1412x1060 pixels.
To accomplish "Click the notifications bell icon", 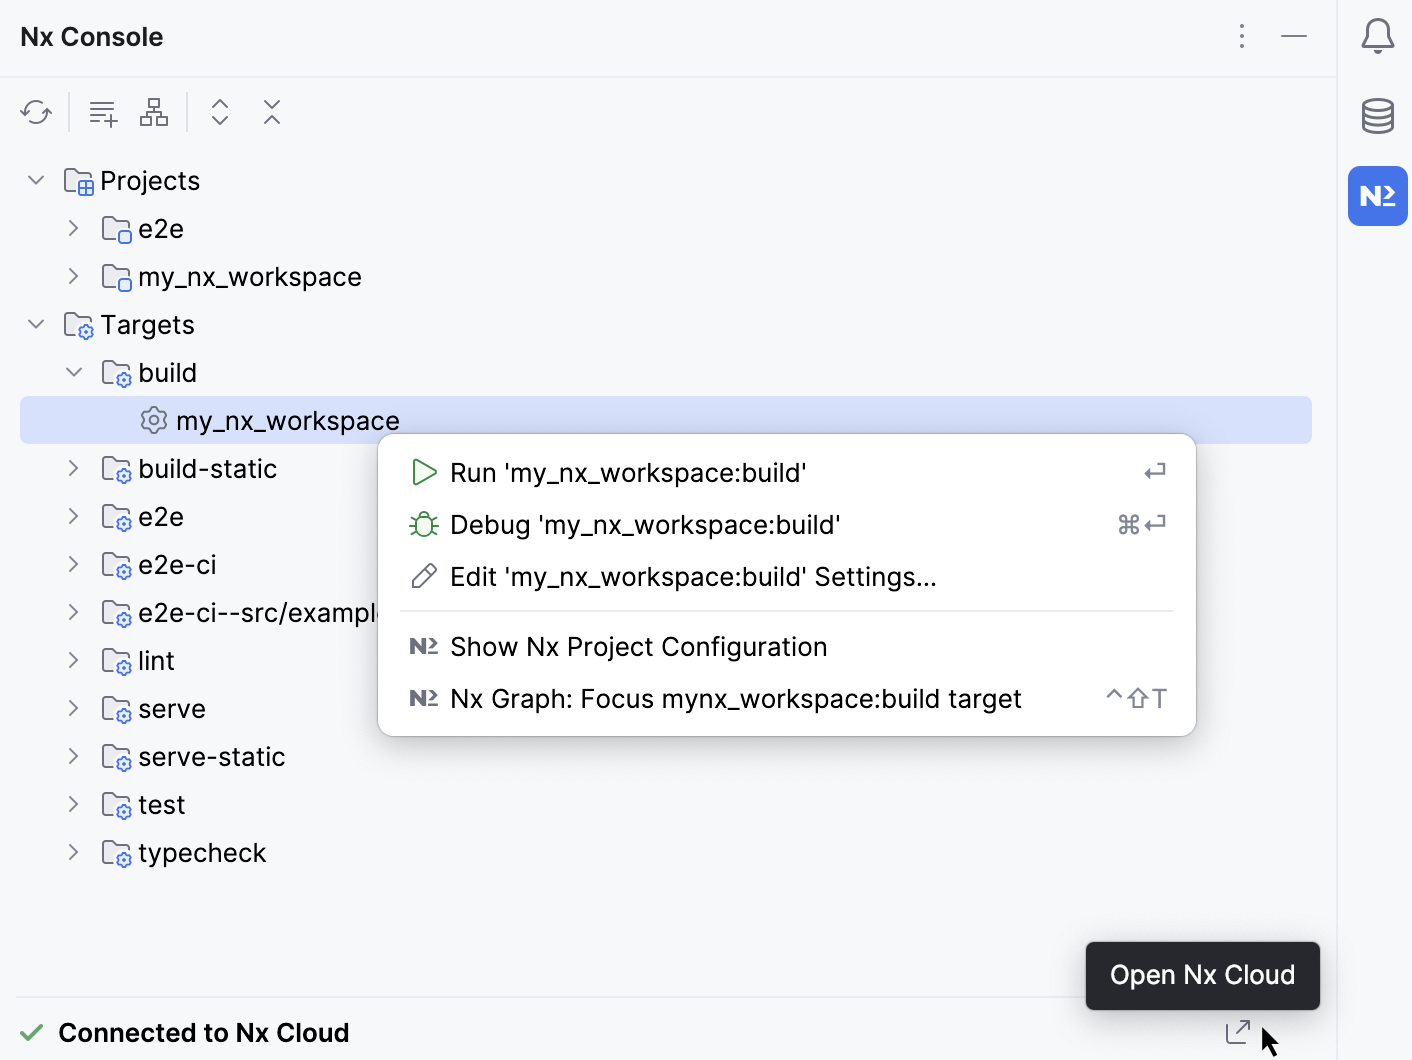I will [1377, 36].
